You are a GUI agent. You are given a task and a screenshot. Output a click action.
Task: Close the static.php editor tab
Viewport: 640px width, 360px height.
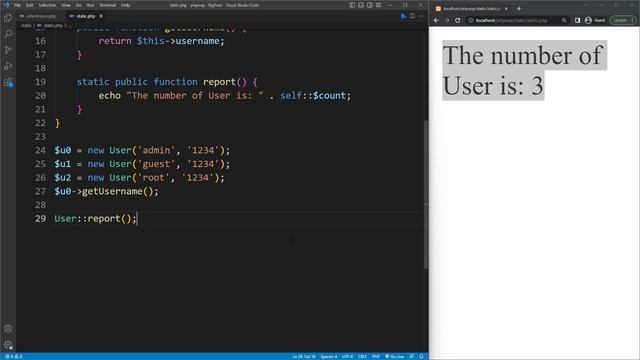101,16
